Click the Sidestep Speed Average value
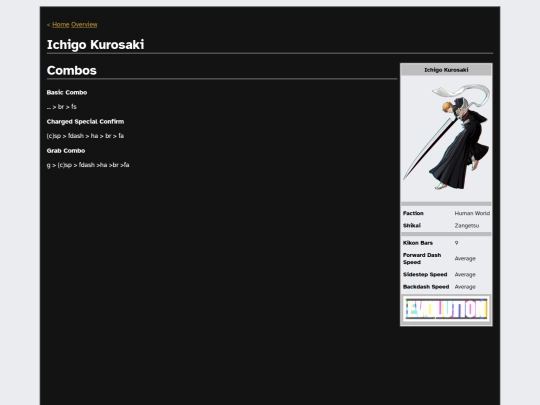540x405 pixels. (x=465, y=274)
